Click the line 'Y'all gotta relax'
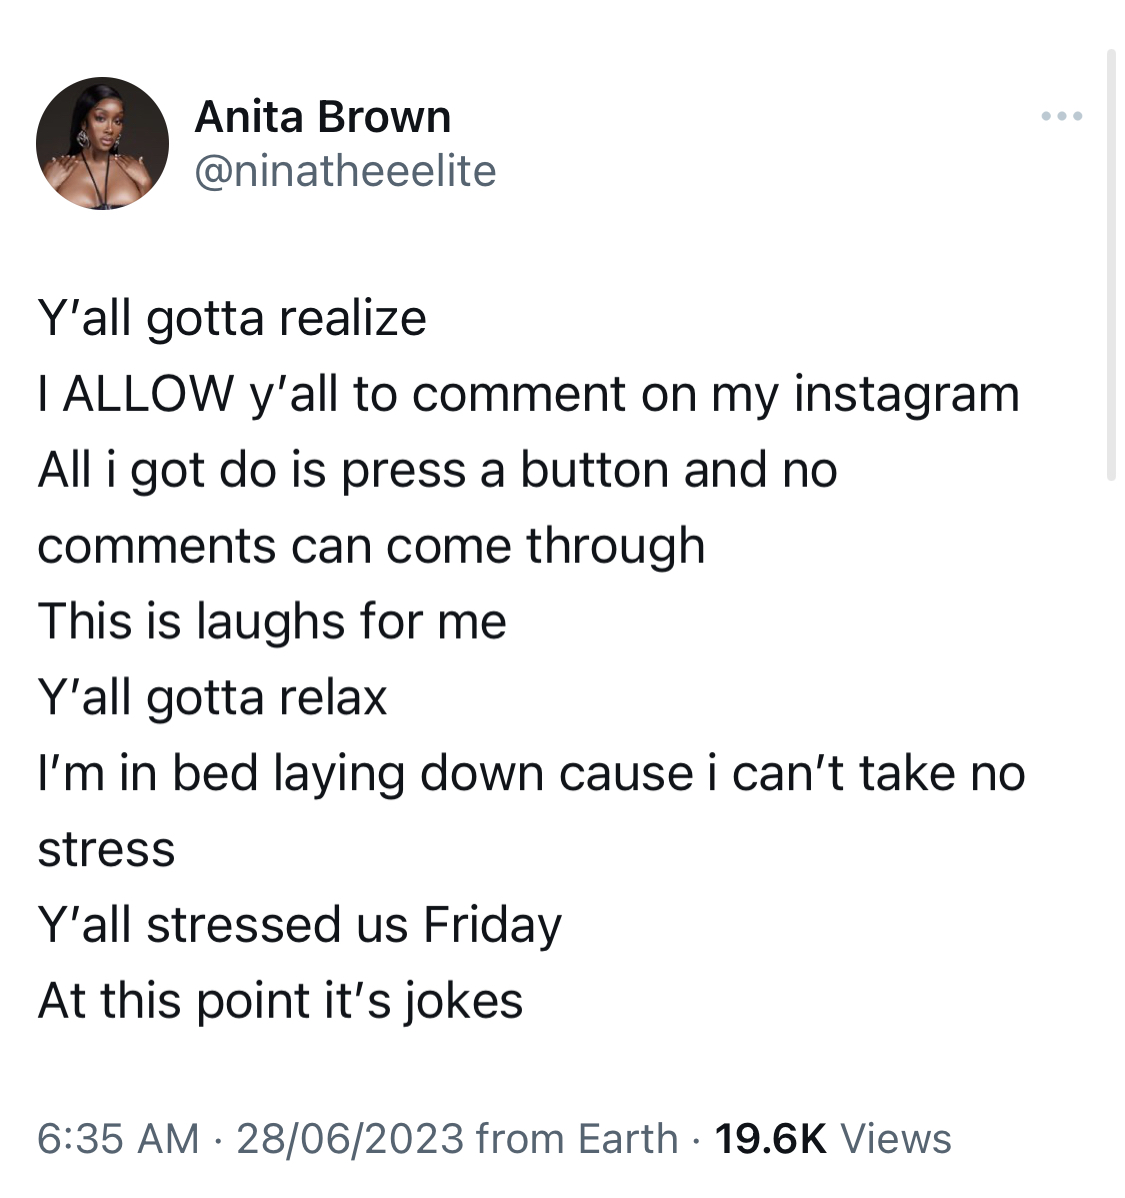1125x1198 pixels. (212, 698)
